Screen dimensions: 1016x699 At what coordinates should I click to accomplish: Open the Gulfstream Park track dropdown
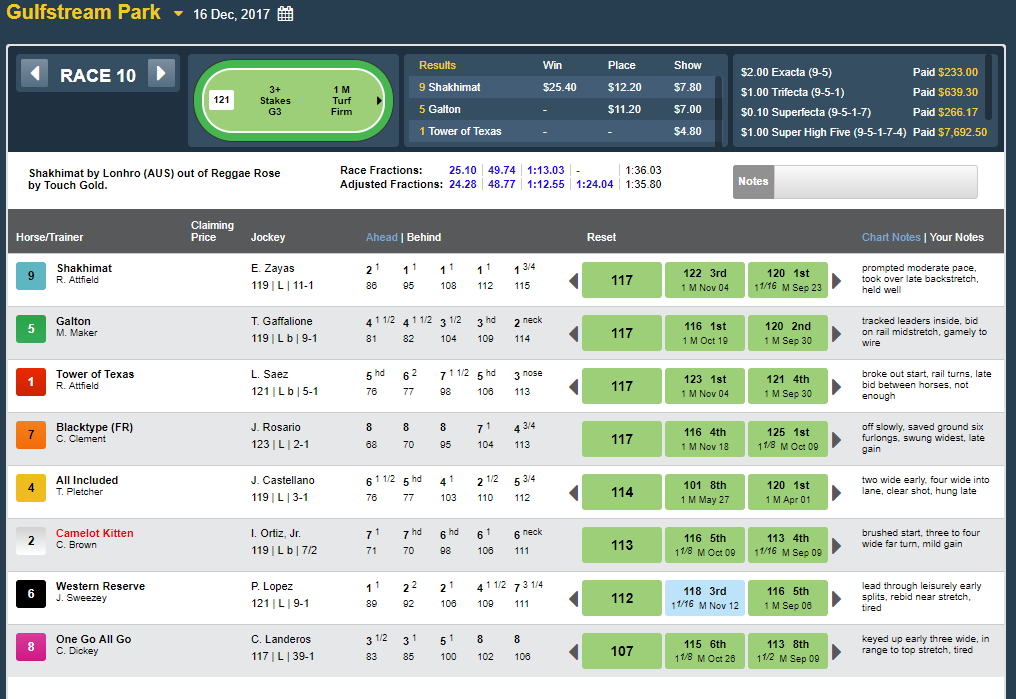coord(178,14)
